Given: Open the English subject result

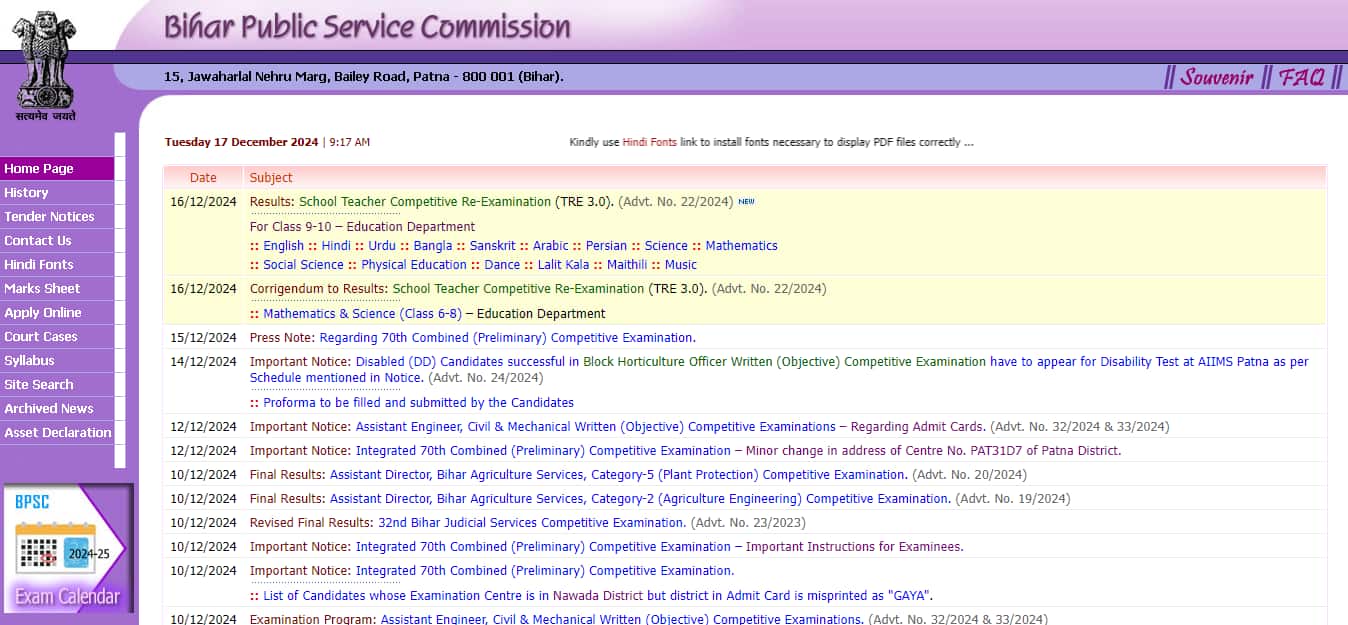Looking at the screenshot, I should [283, 246].
